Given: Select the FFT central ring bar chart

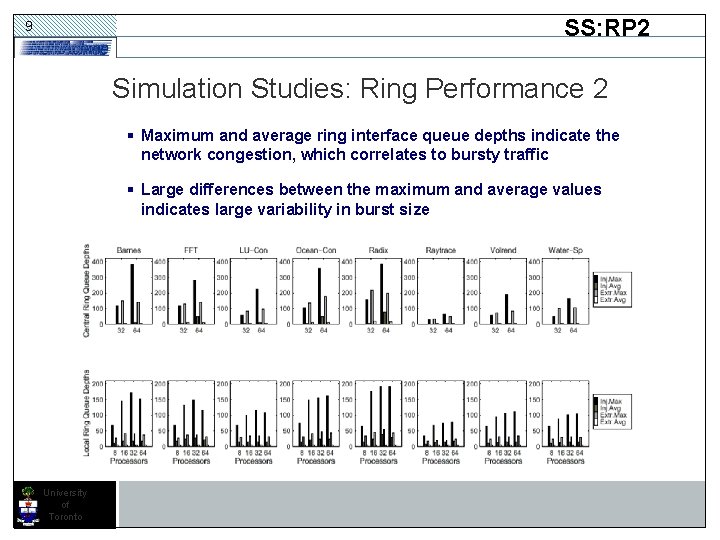Looking at the screenshot, I should click(x=191, y=291).
